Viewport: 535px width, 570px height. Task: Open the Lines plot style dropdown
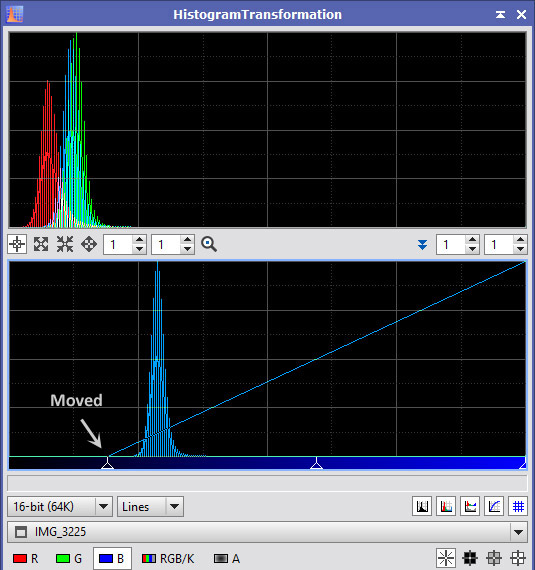(x=150, y=506)
